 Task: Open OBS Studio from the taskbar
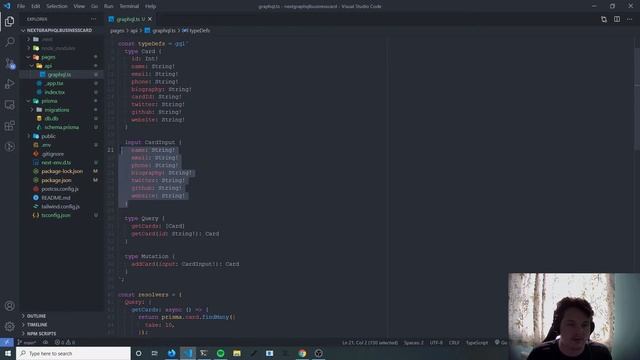319,353
